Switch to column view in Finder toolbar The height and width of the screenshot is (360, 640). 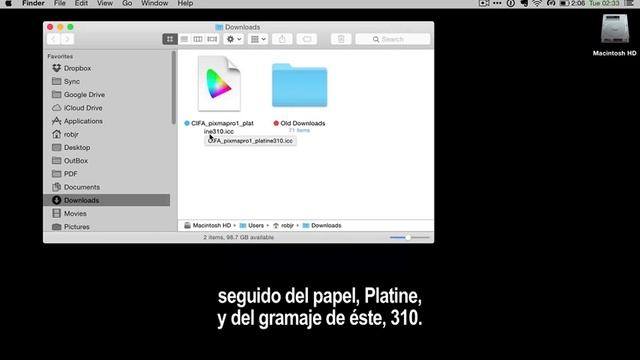click(x=198, y=39)
